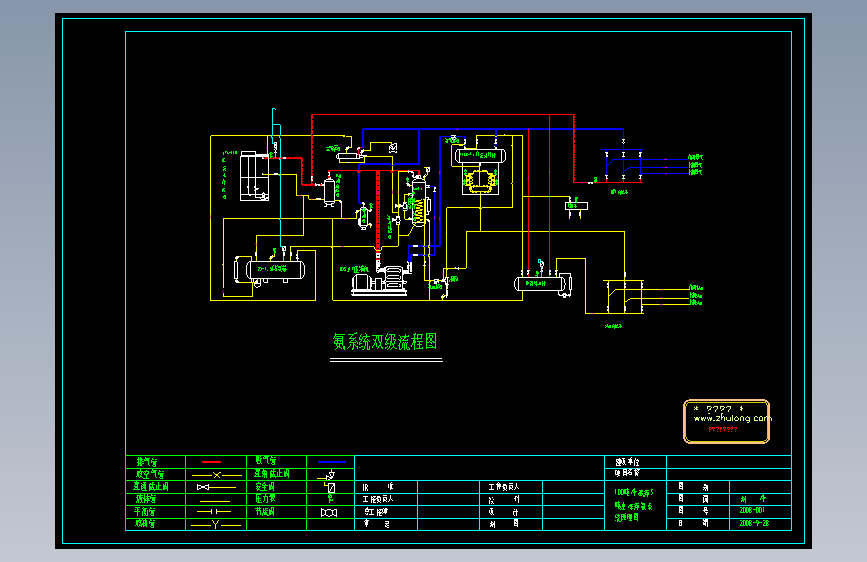Select the yellow ammonia pump symbol
The height and width of the screenshot is (562, 867).
(479, 181)
